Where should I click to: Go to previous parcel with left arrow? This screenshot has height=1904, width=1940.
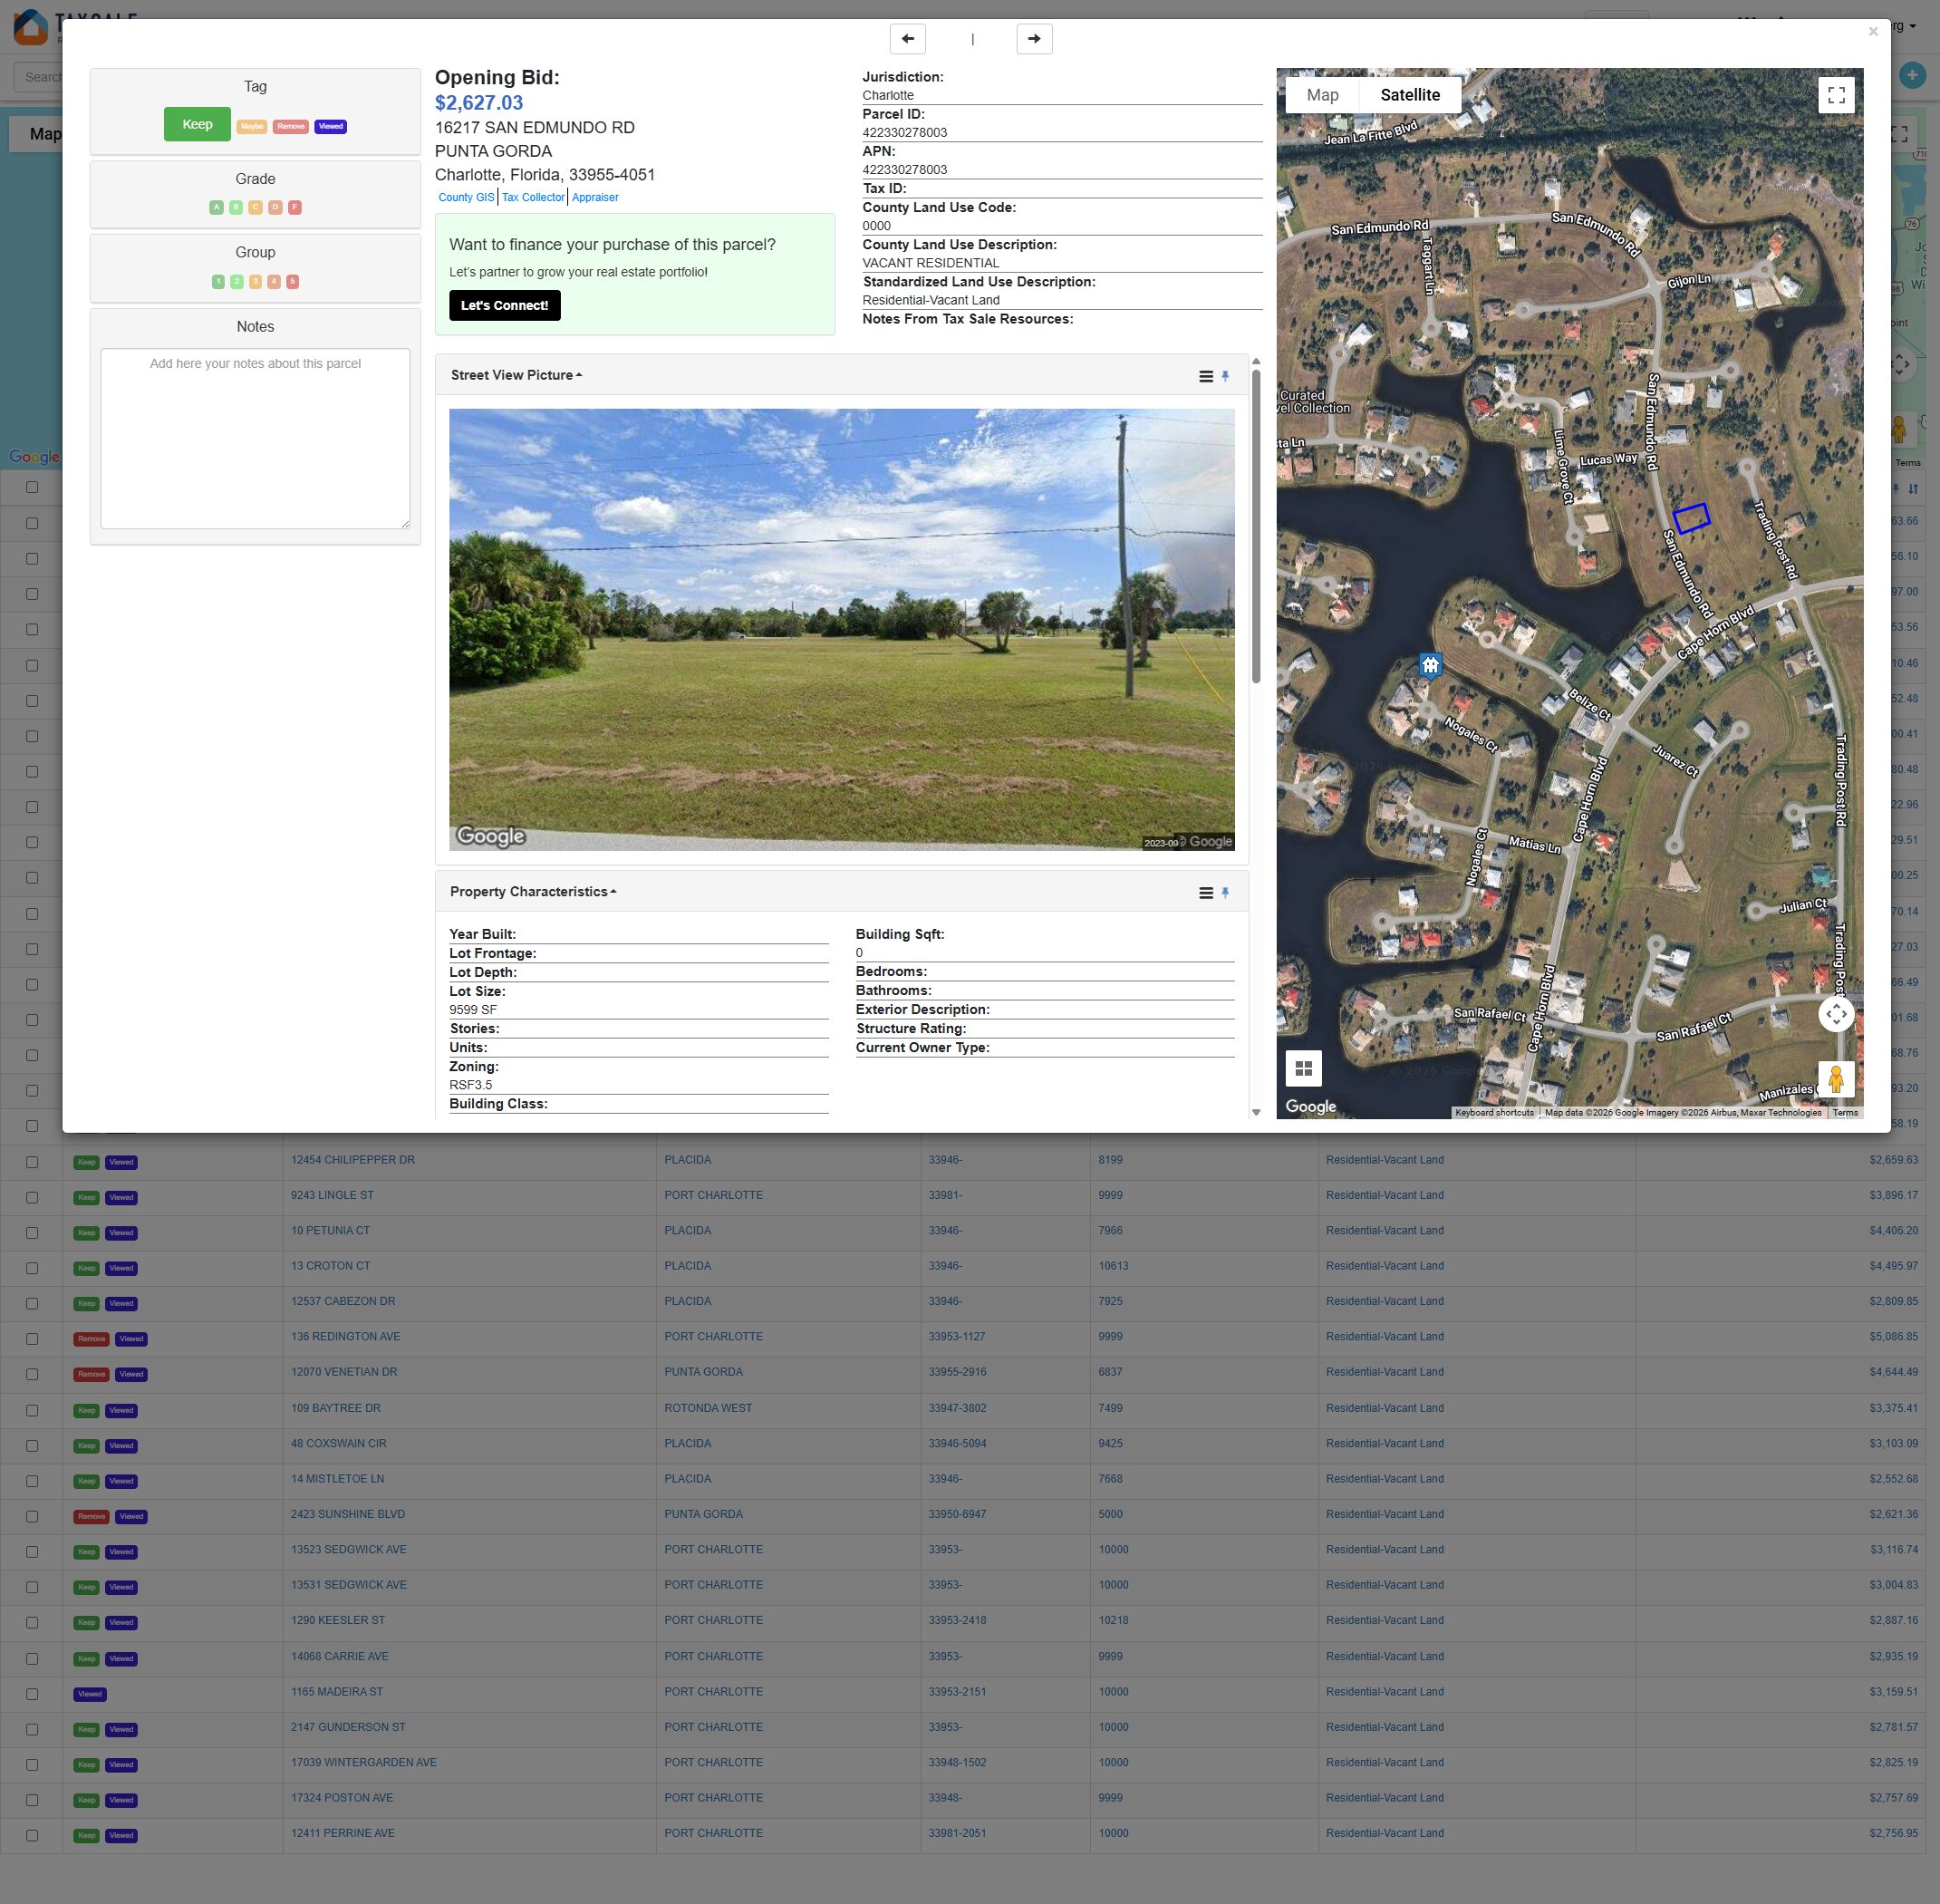(907, 39)
